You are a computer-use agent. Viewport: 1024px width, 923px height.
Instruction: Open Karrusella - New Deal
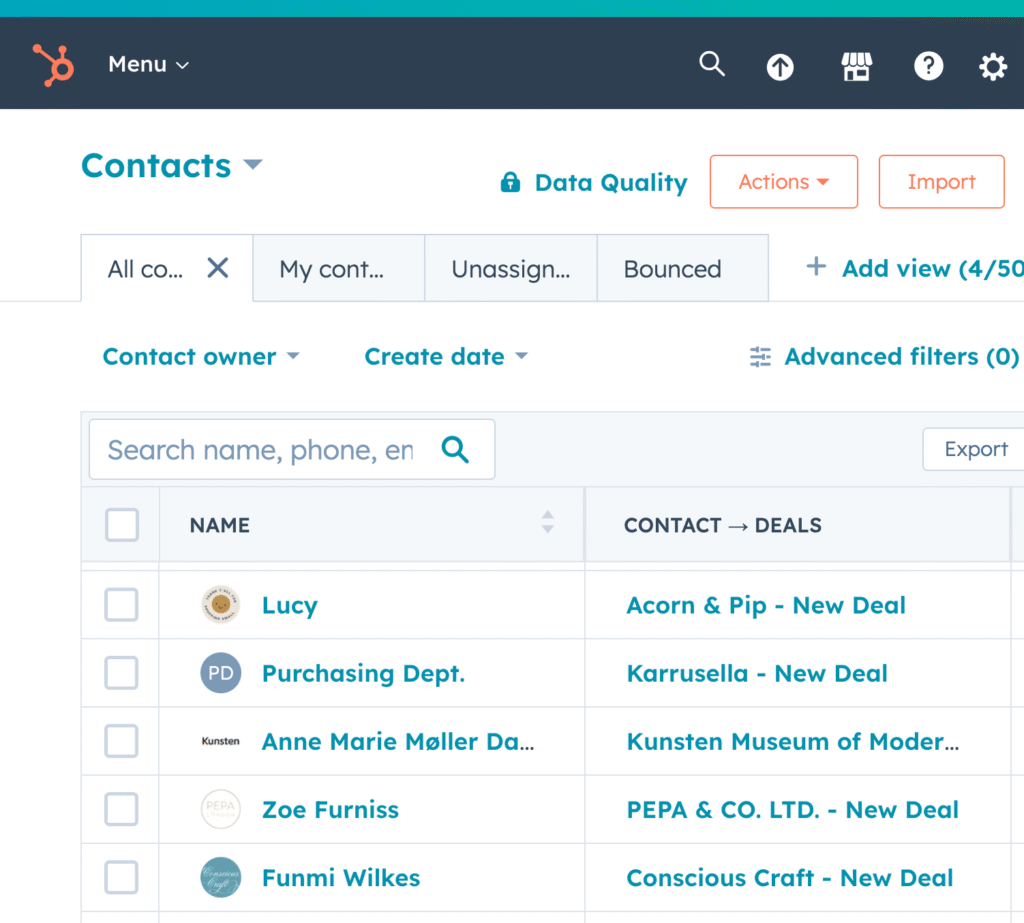(757, 673)
